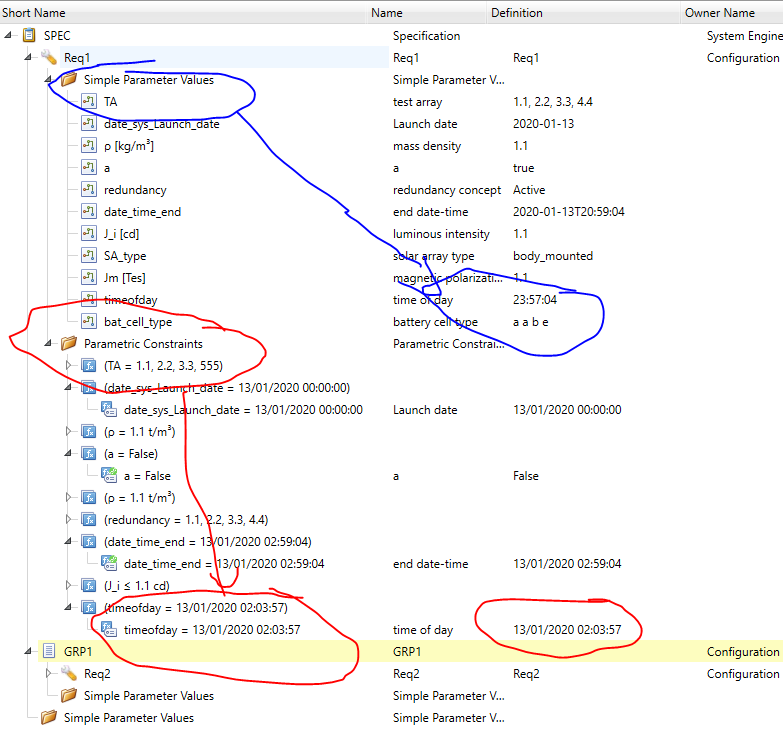Select the TA parameter row

click(110, 102)
